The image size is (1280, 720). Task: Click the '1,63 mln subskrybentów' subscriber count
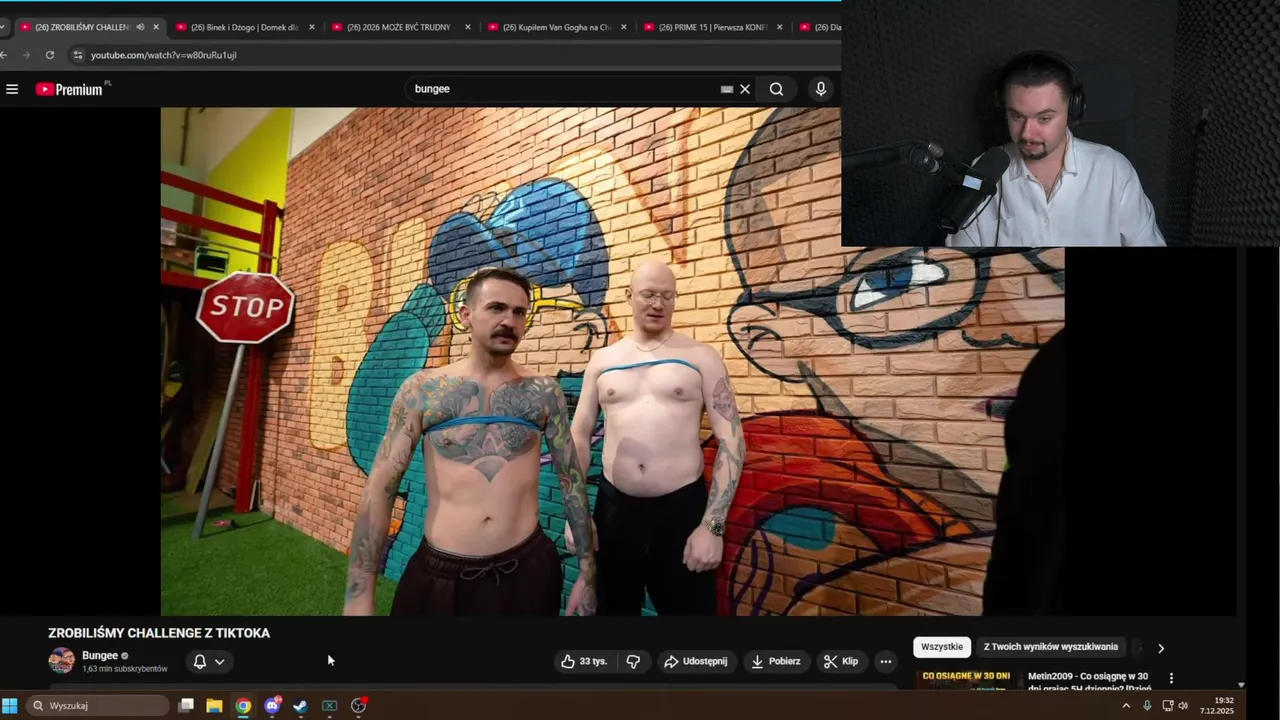125,669
